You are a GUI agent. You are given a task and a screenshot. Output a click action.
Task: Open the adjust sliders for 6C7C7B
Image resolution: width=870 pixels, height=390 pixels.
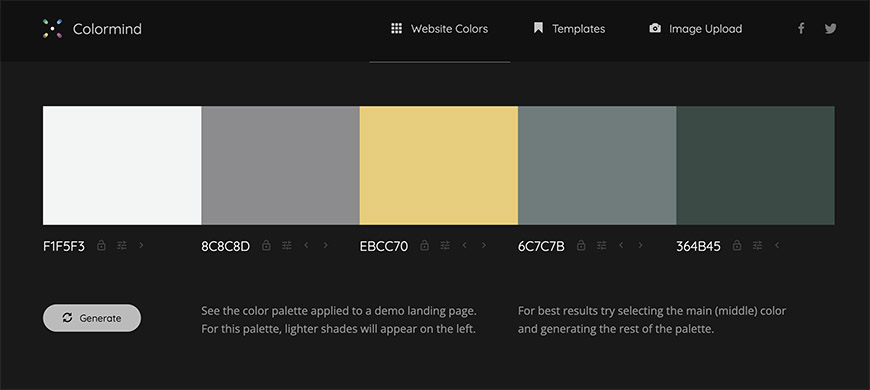601,245
